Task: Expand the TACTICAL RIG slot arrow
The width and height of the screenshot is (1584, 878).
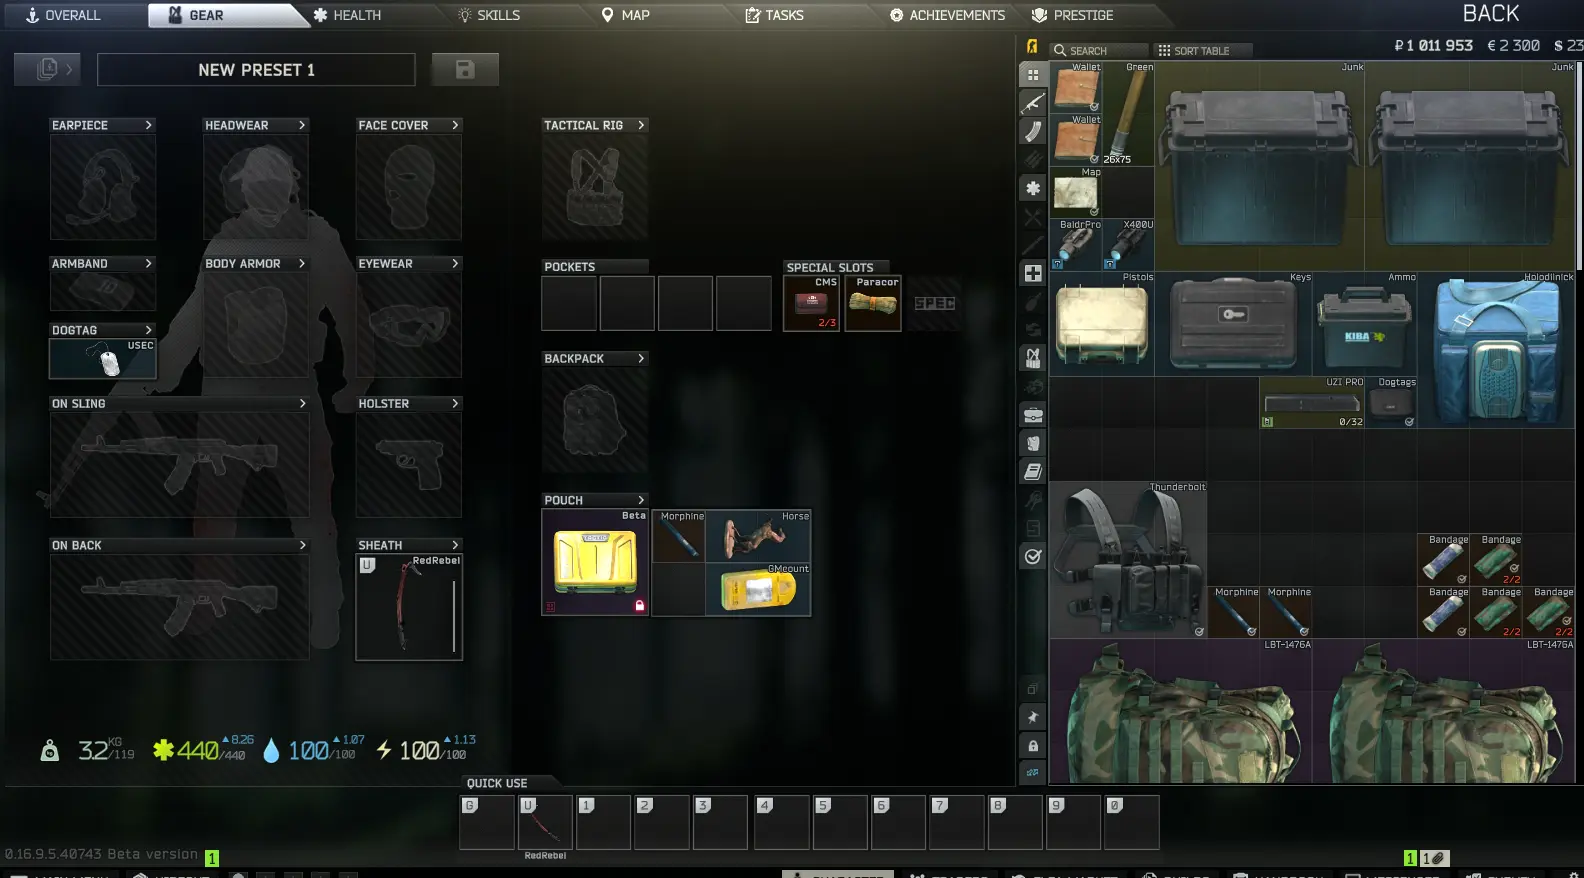Action: tap(641, 125)
